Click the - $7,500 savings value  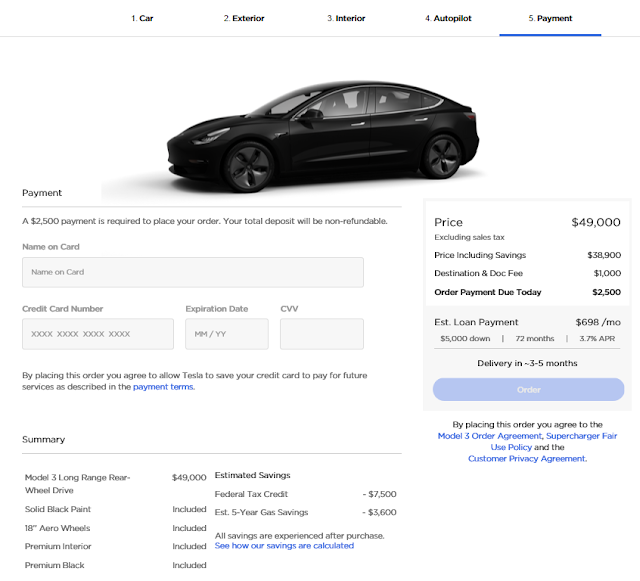tap(379, 494)
